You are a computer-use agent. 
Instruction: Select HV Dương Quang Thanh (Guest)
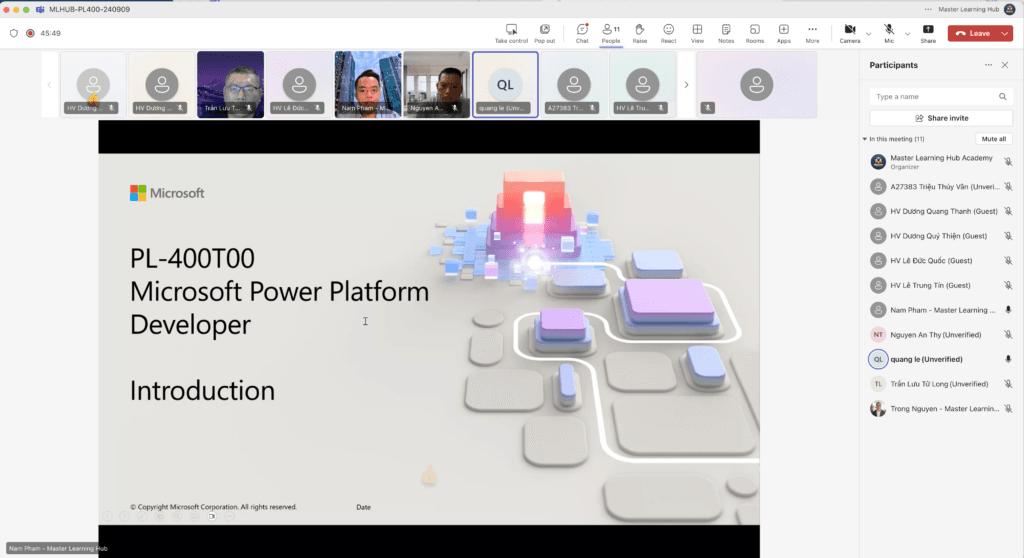click(941, 212)
